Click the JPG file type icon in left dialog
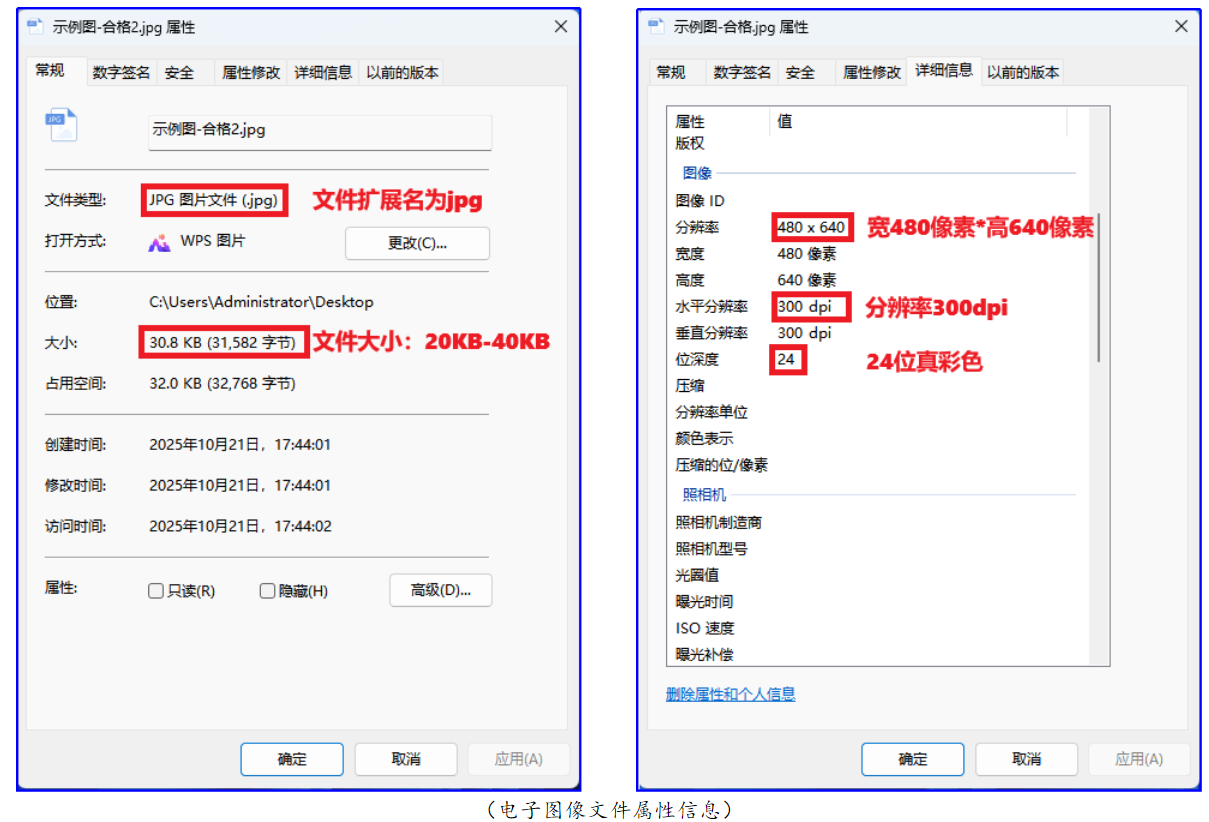Viewport: 1209px width, 822px height. pyautogui.click(x=61, y=125)
